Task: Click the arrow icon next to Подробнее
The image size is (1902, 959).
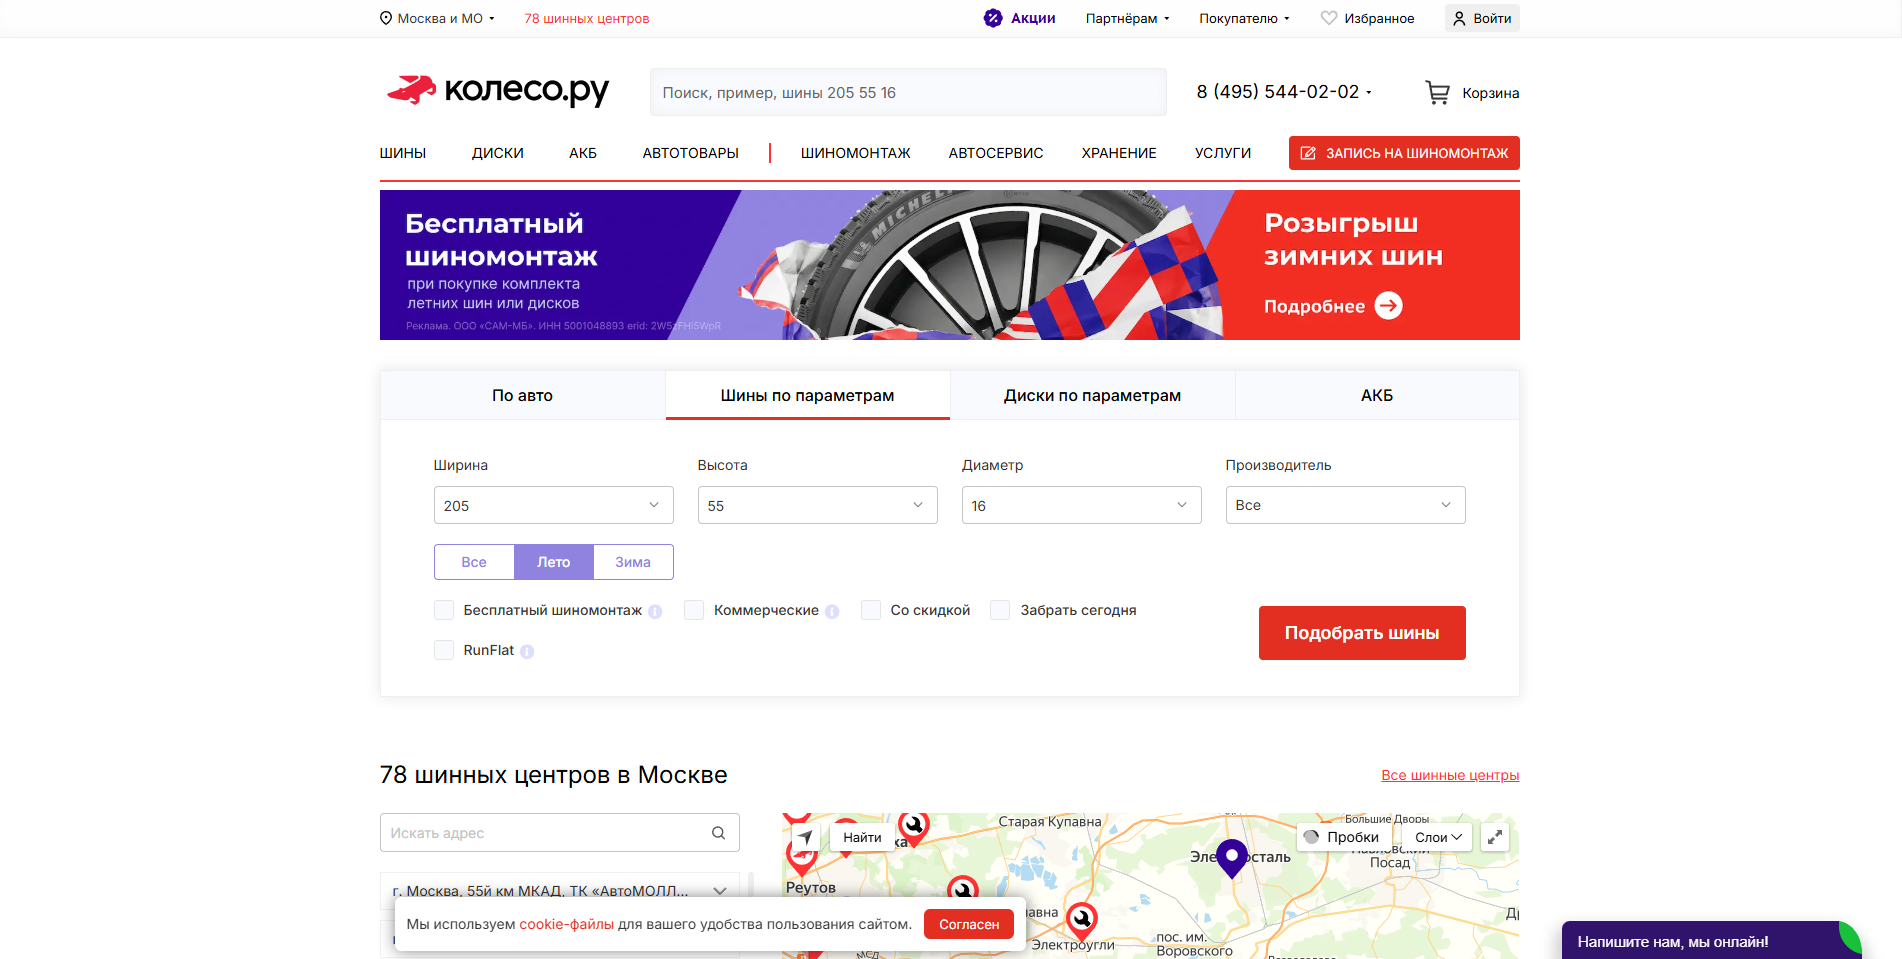Action: point(1388,305)
